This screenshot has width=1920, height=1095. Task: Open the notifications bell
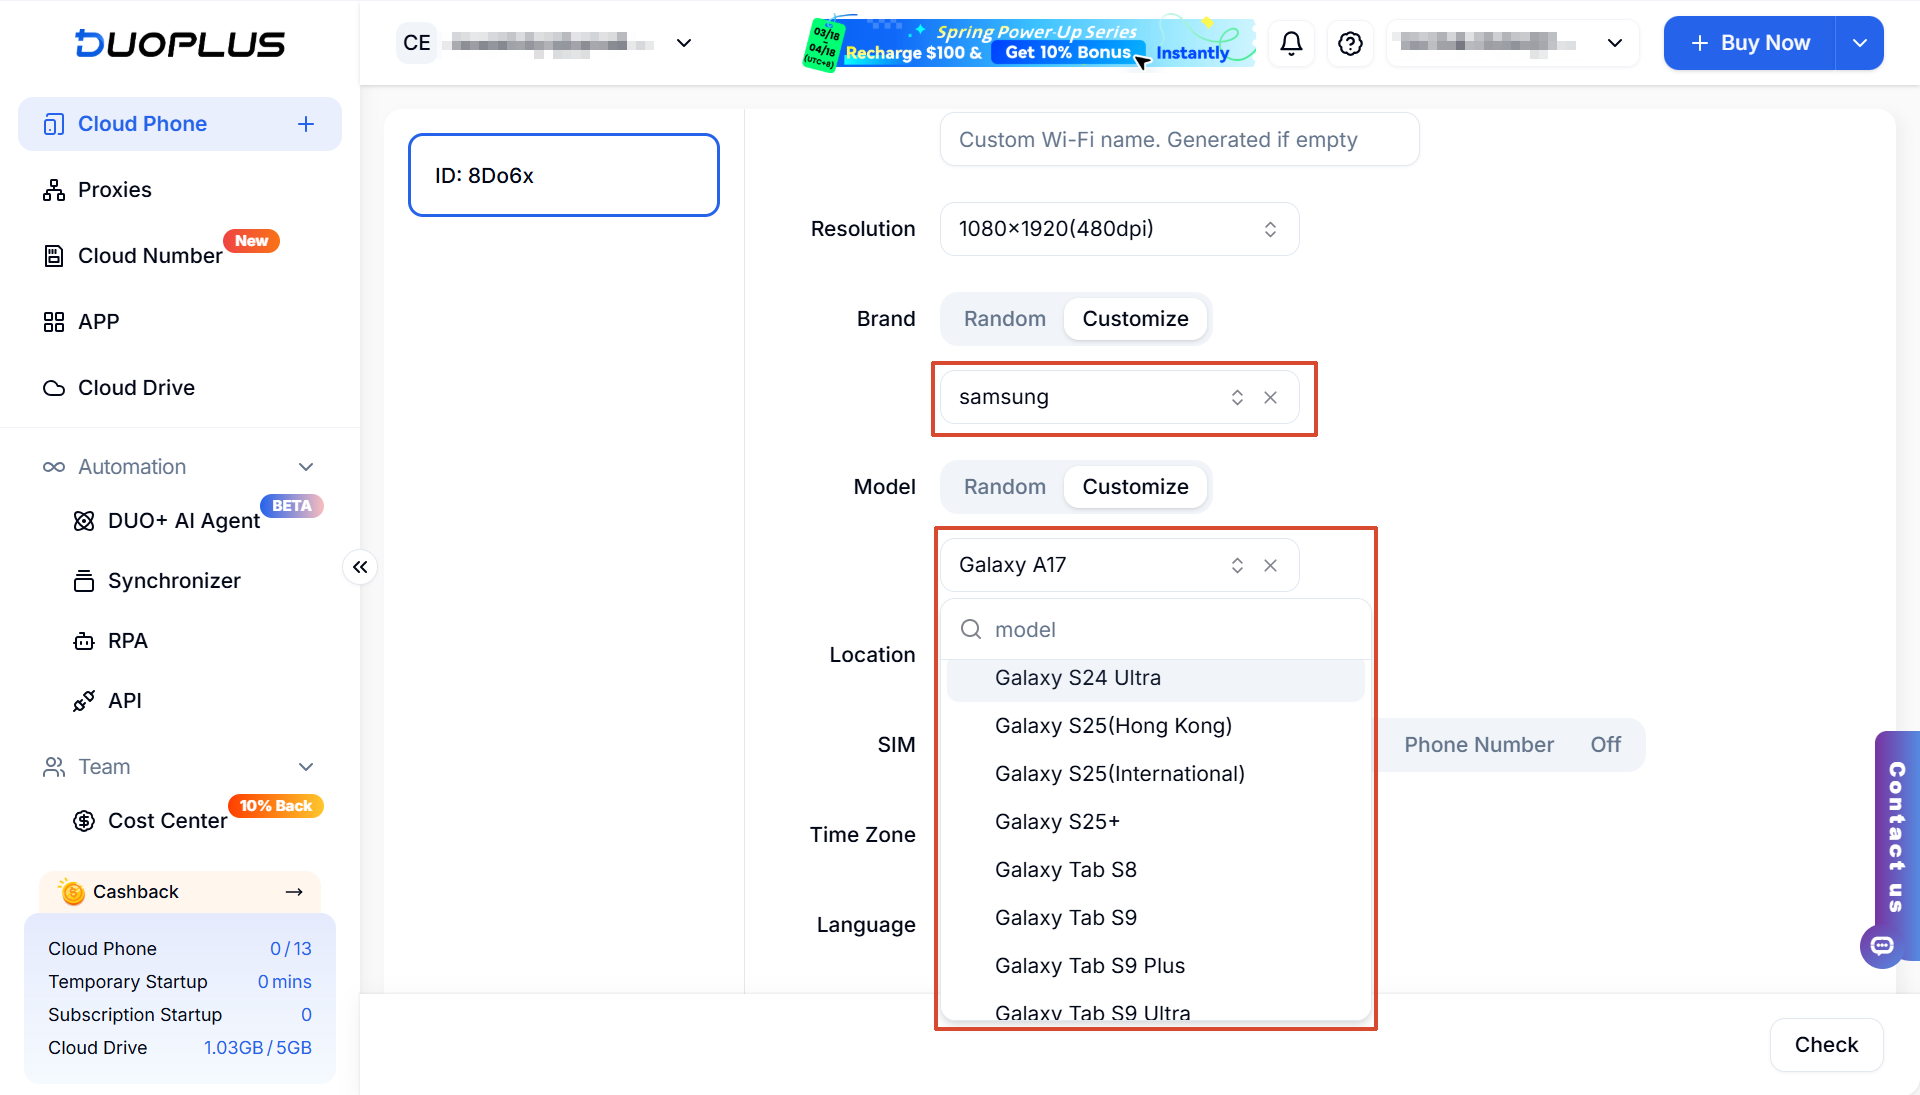coord(1291,43)
